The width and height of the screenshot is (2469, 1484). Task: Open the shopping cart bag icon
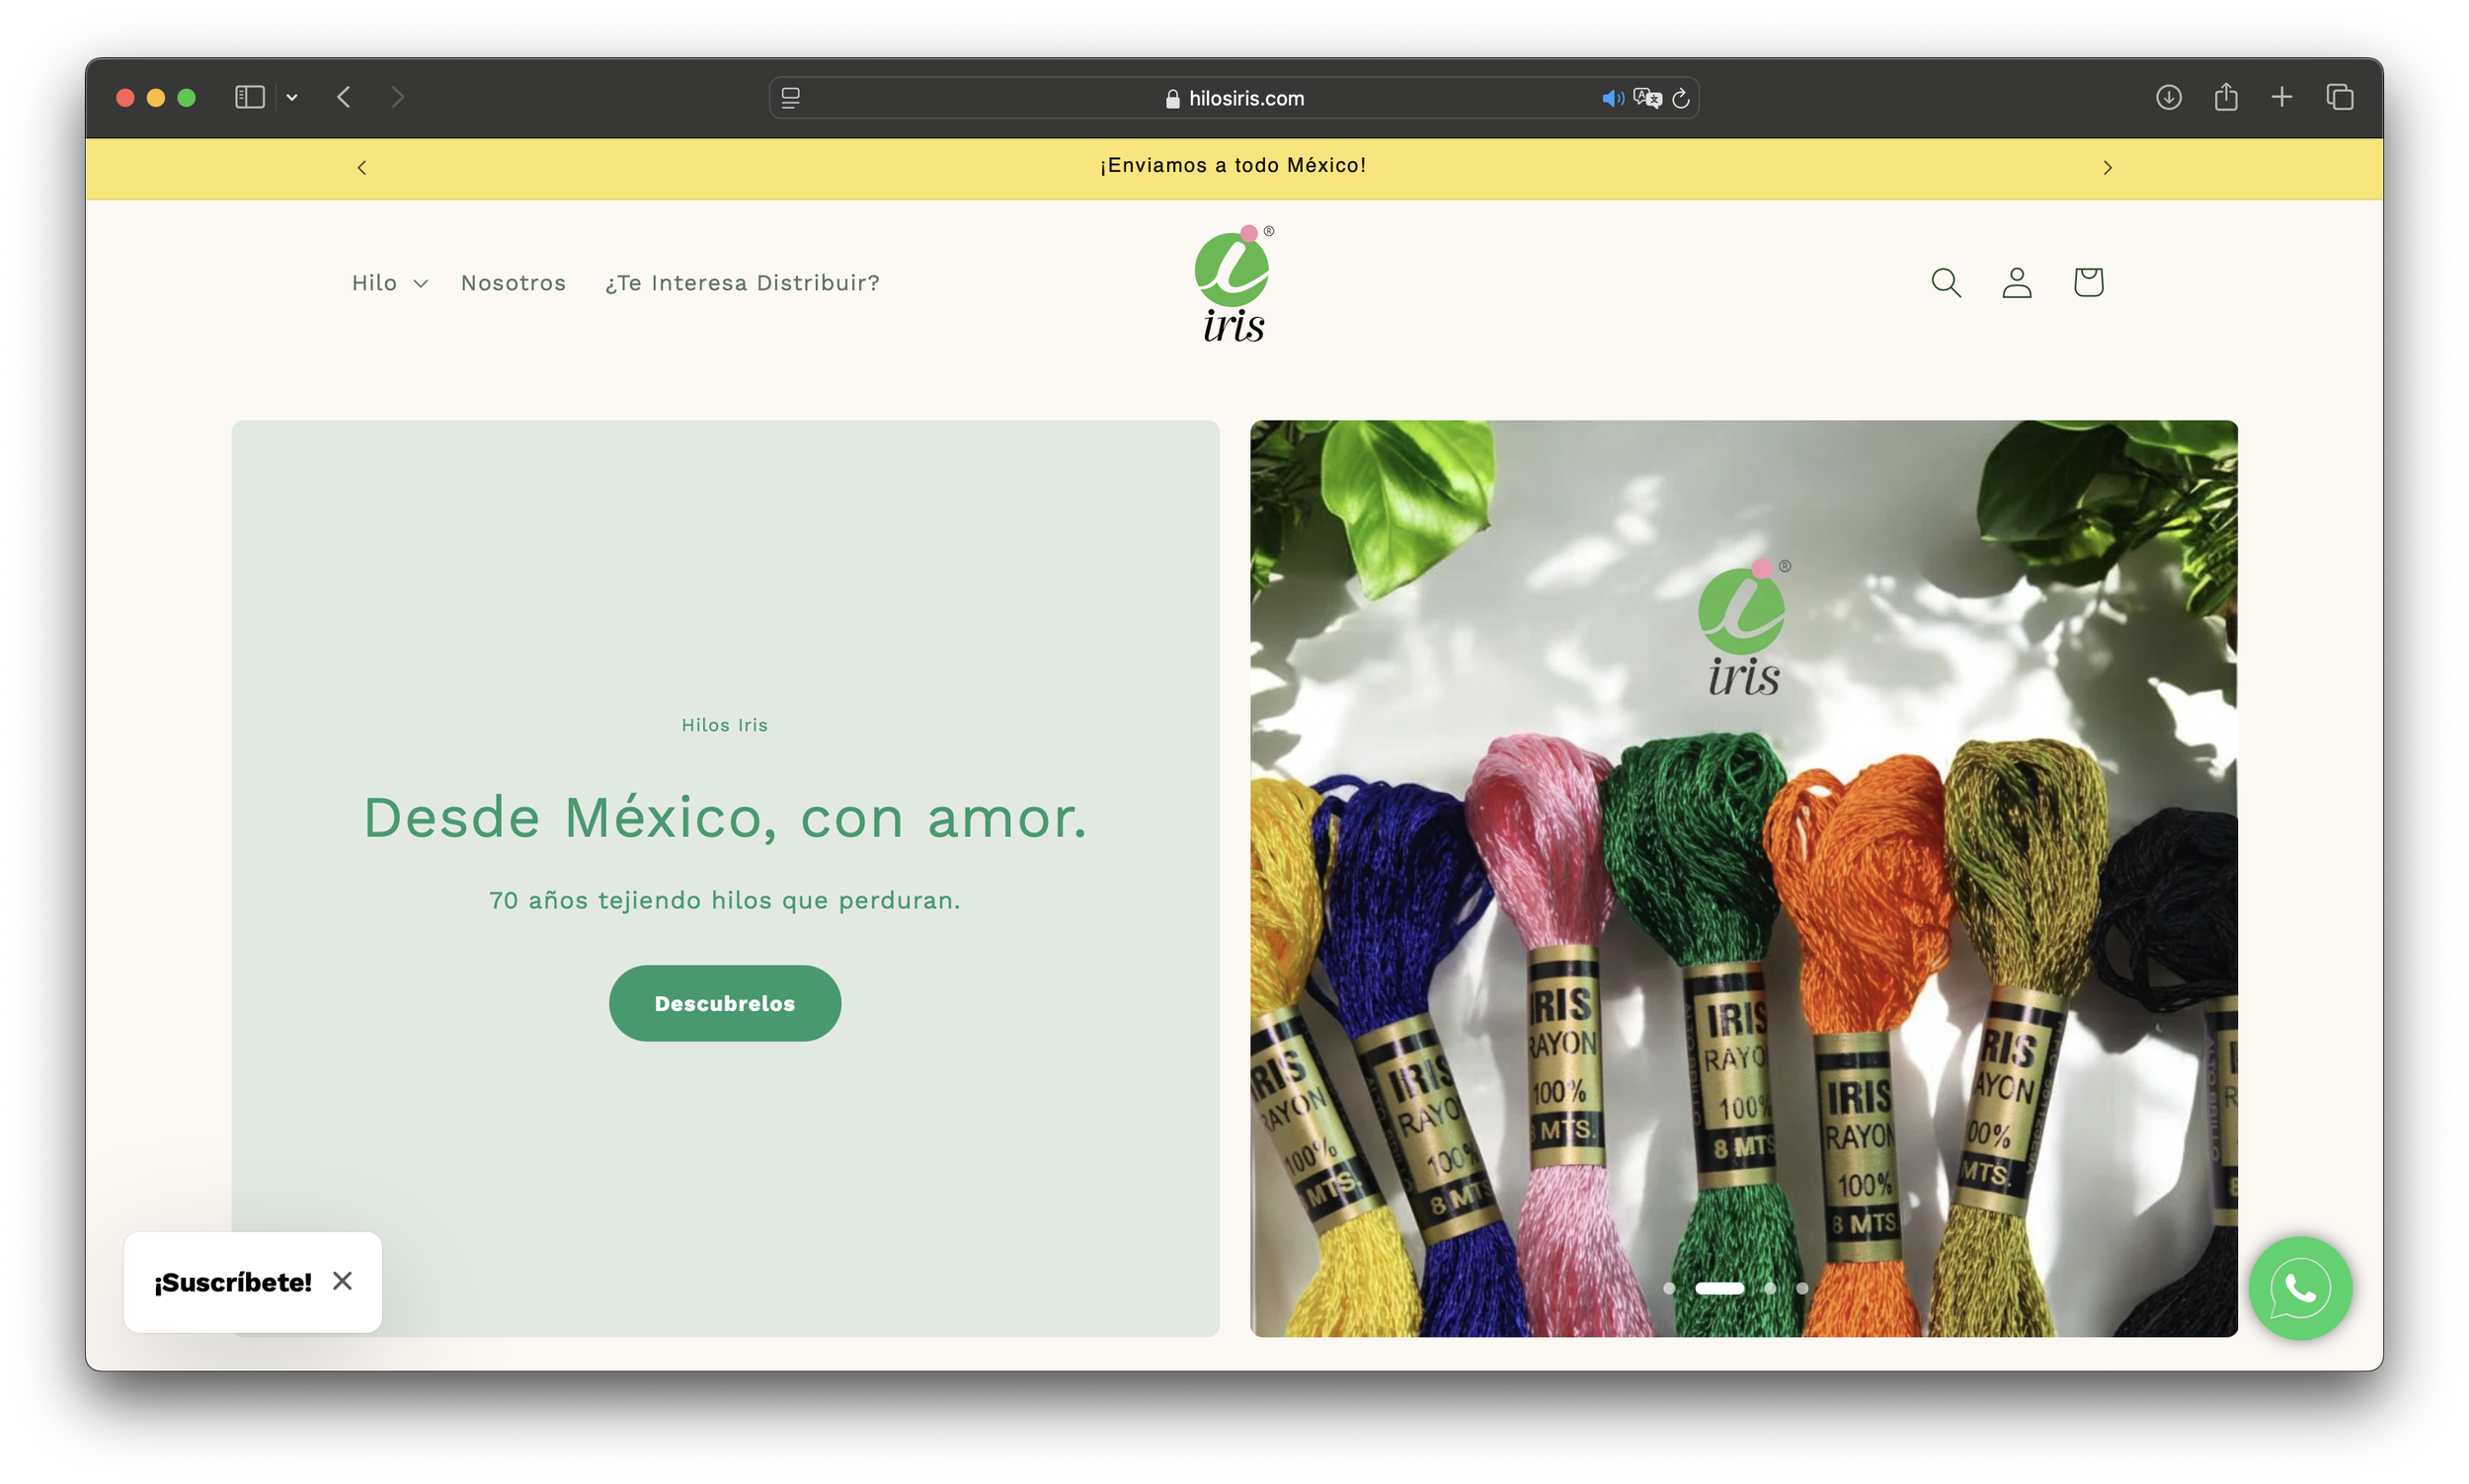[x=2088, y=283]
